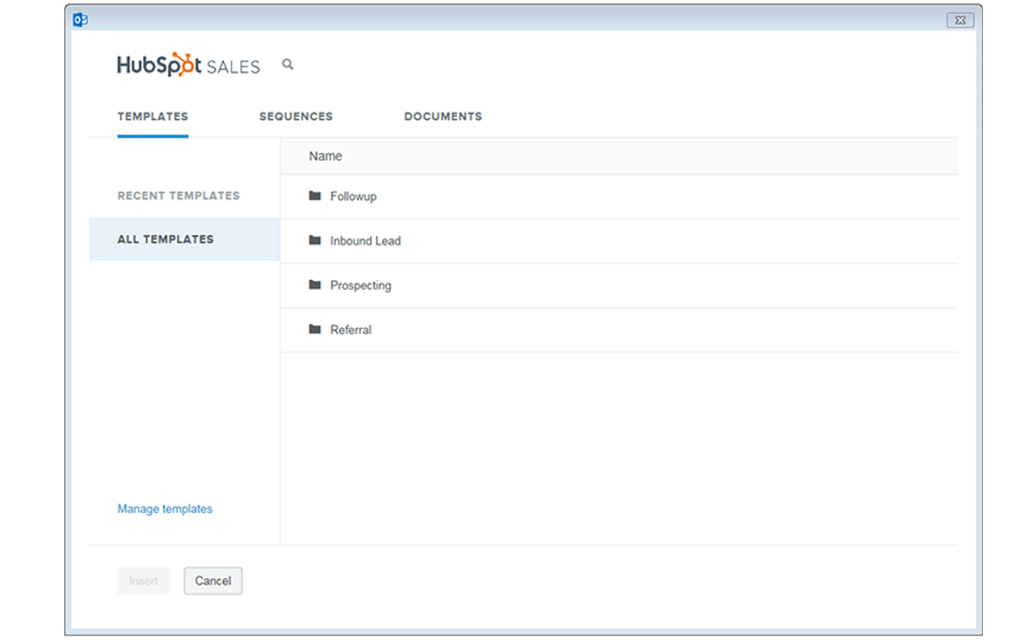This screenshot has width=1024, height=640.
Task: Choose the Referral folder name text
Action: click(351, 330)
